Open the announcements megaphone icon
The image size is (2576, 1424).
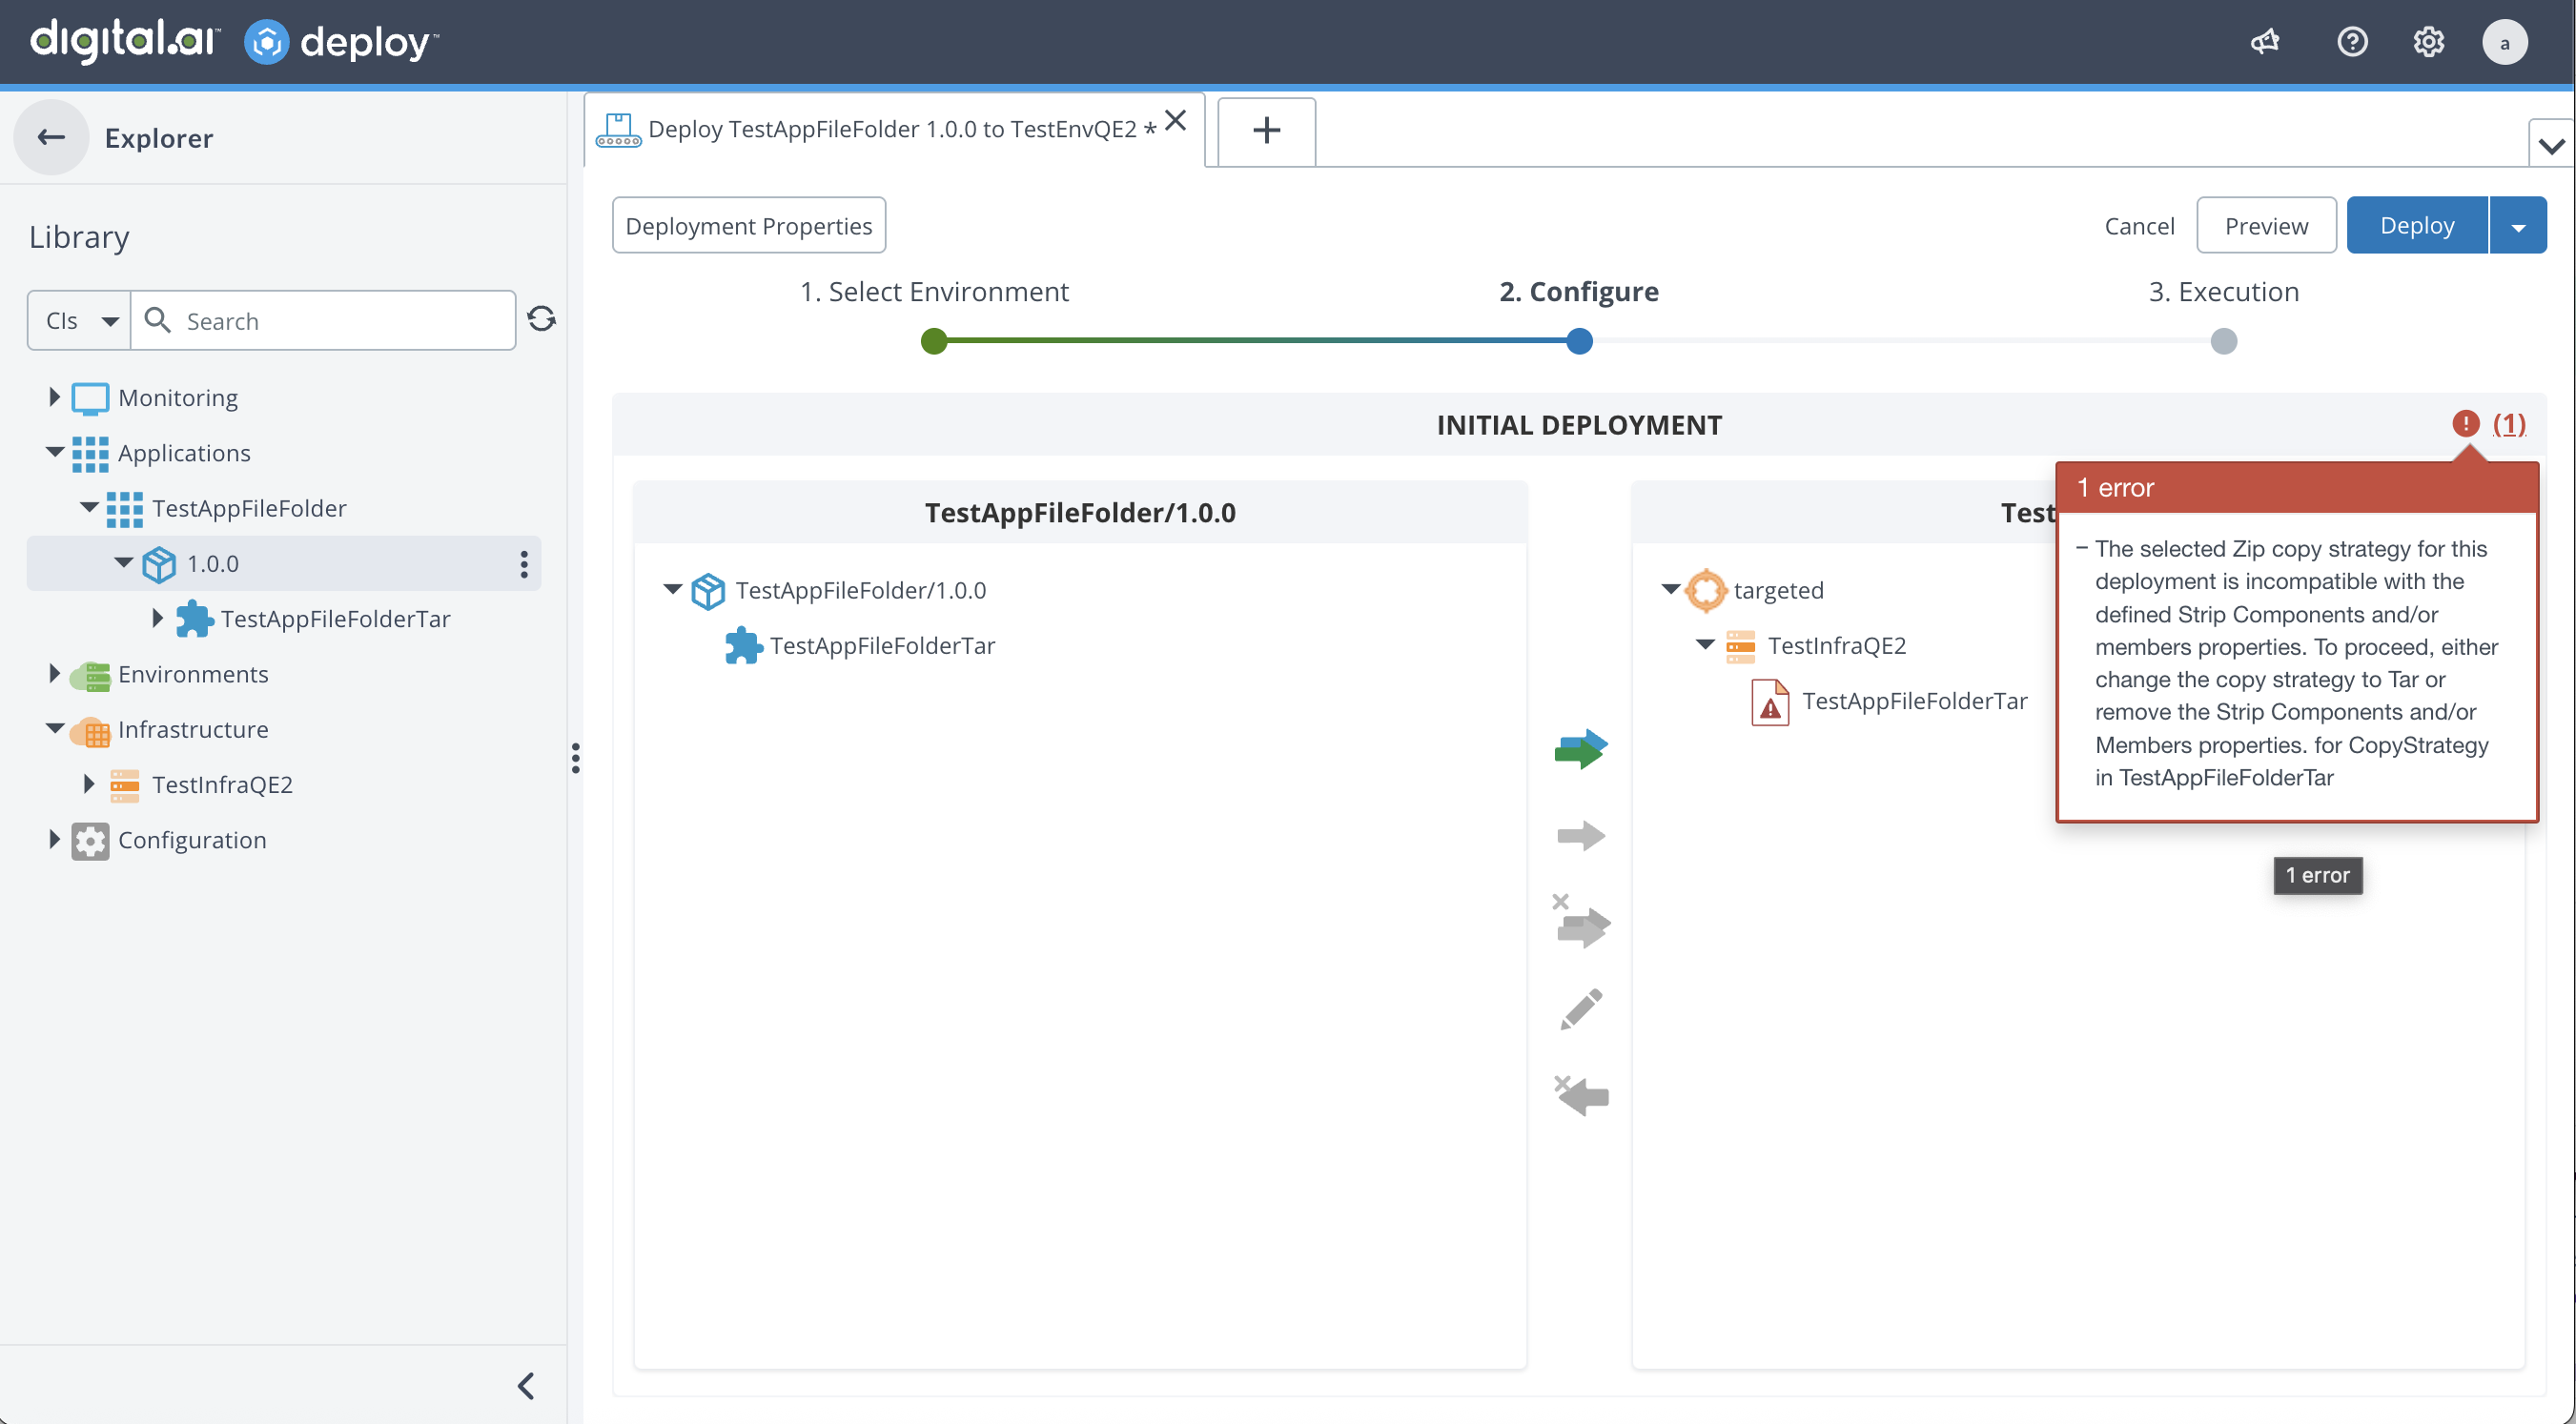(2264, 42)
